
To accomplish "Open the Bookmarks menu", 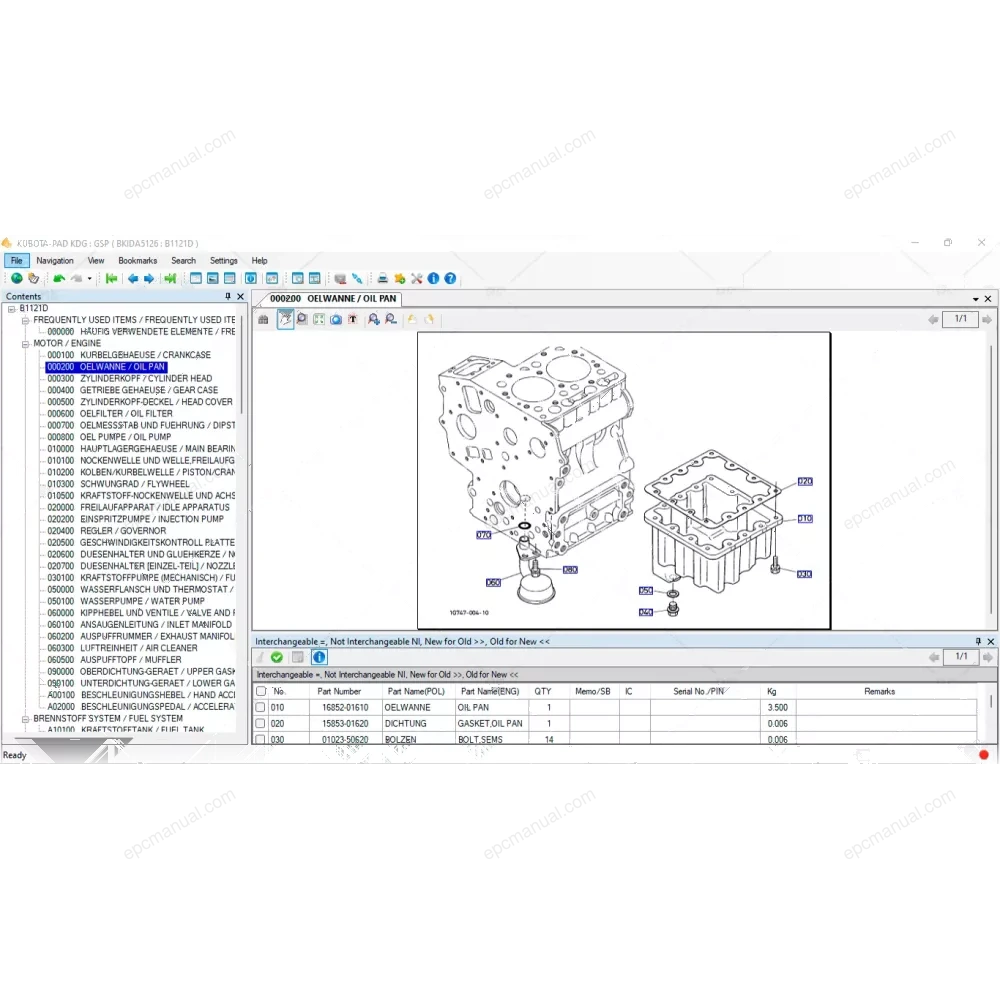I will 138,261.
